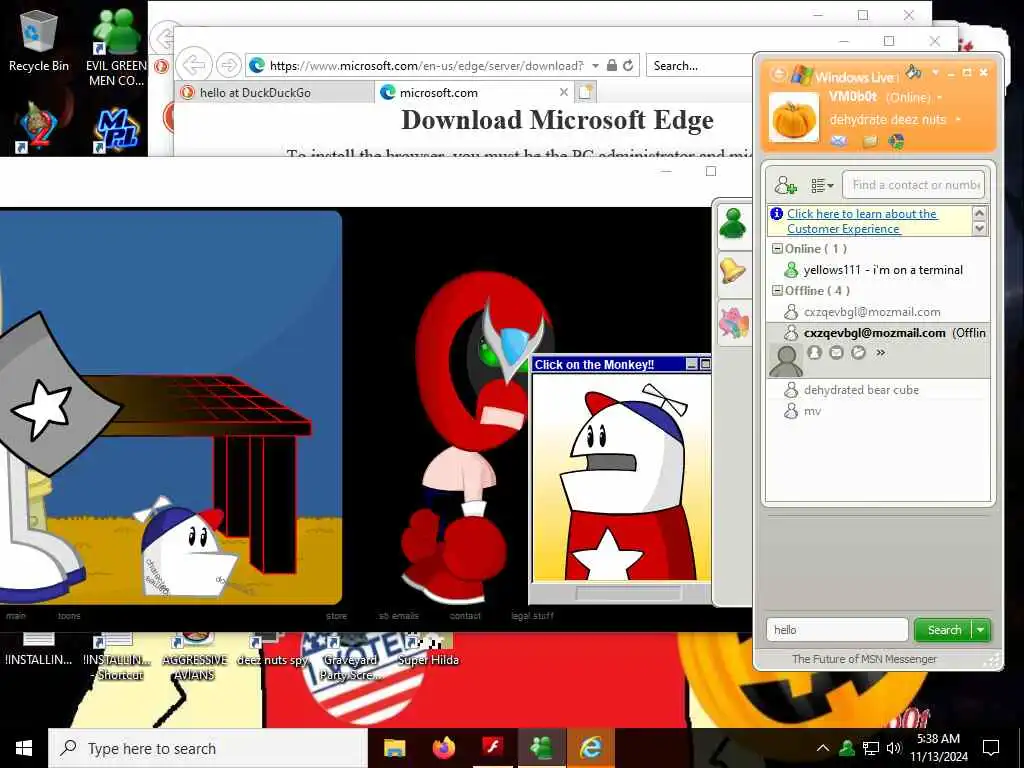Click the selected contact's gray avatar picture
This screenshot has height=768, width=1024.
(x=786, y=360)
